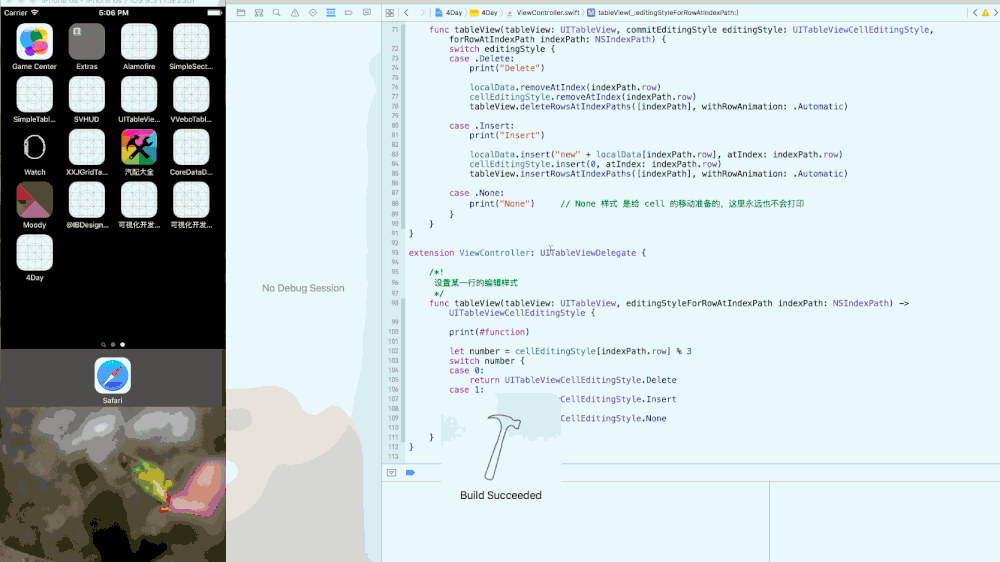Click the 'case .Insert:' code line
The image size is (1000, 562).
coord(482,126)
